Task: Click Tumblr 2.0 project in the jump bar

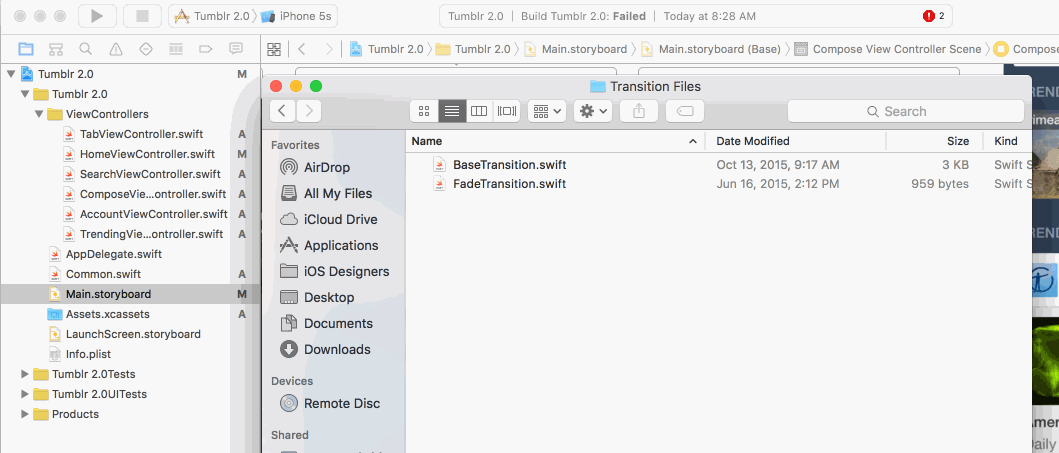Action: 386,49
